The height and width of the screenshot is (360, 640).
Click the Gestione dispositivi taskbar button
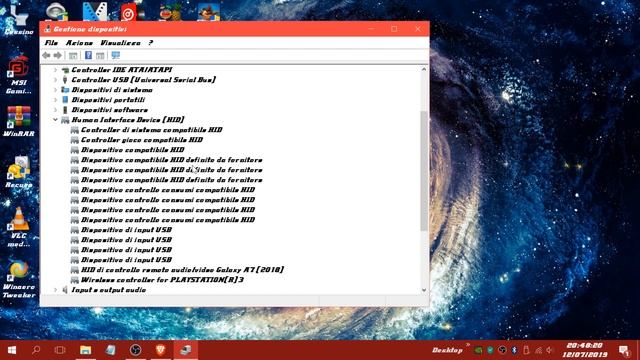(x=186, y=350)
